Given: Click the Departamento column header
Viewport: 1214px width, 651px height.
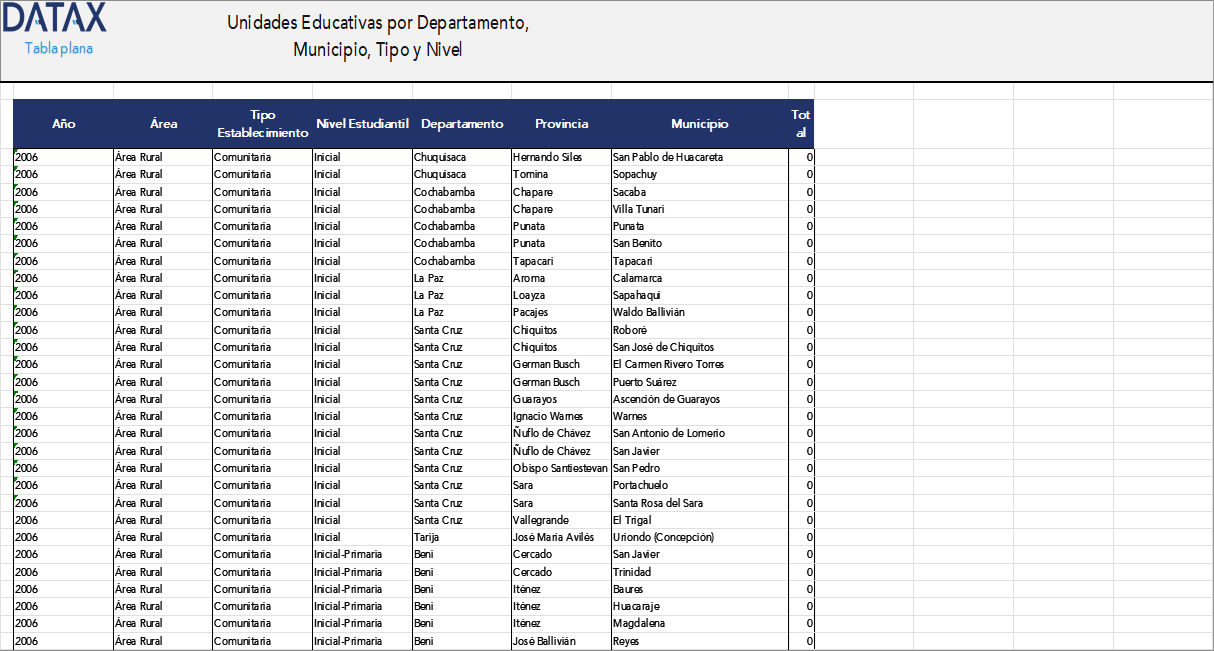Looking at the screenshot, I should pyautogui.click(x=461, y=123).
